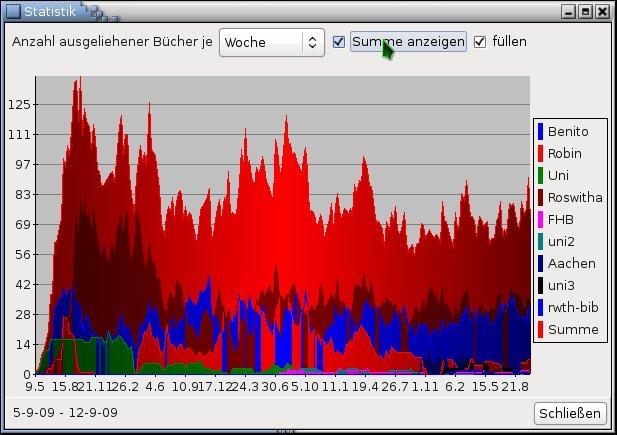Click the 9.5 x-axis date label
617x435 pixels.
pos(35,387)
